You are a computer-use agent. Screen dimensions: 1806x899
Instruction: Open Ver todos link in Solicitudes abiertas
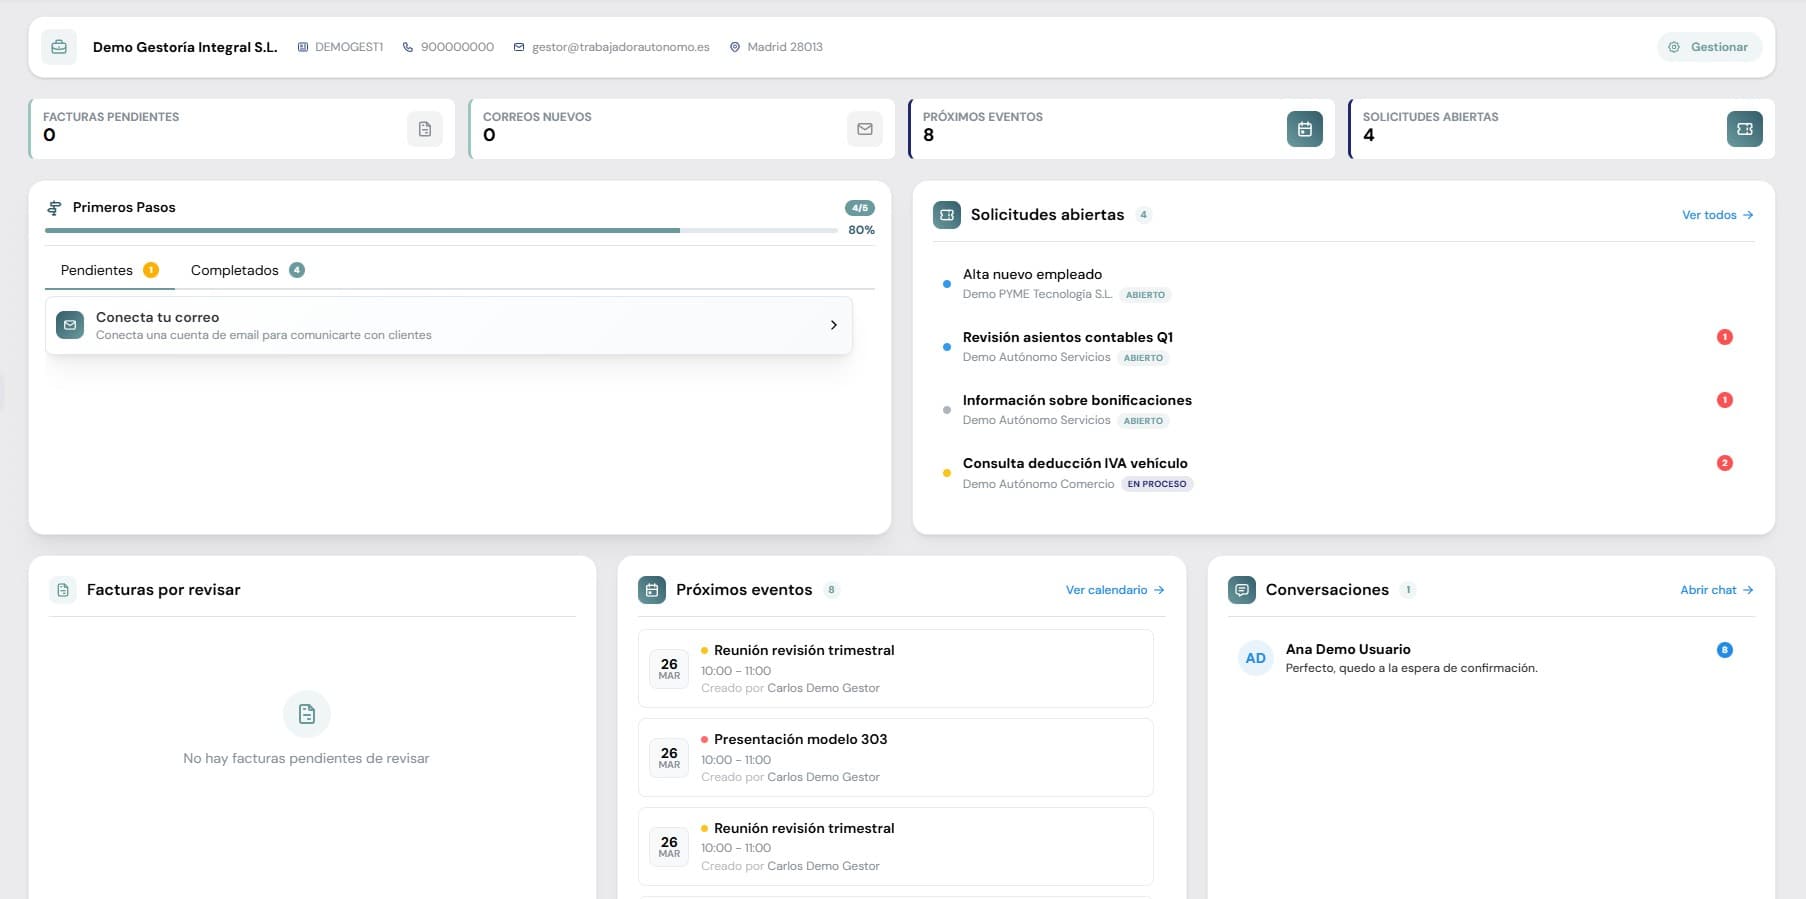[1718, 215]
